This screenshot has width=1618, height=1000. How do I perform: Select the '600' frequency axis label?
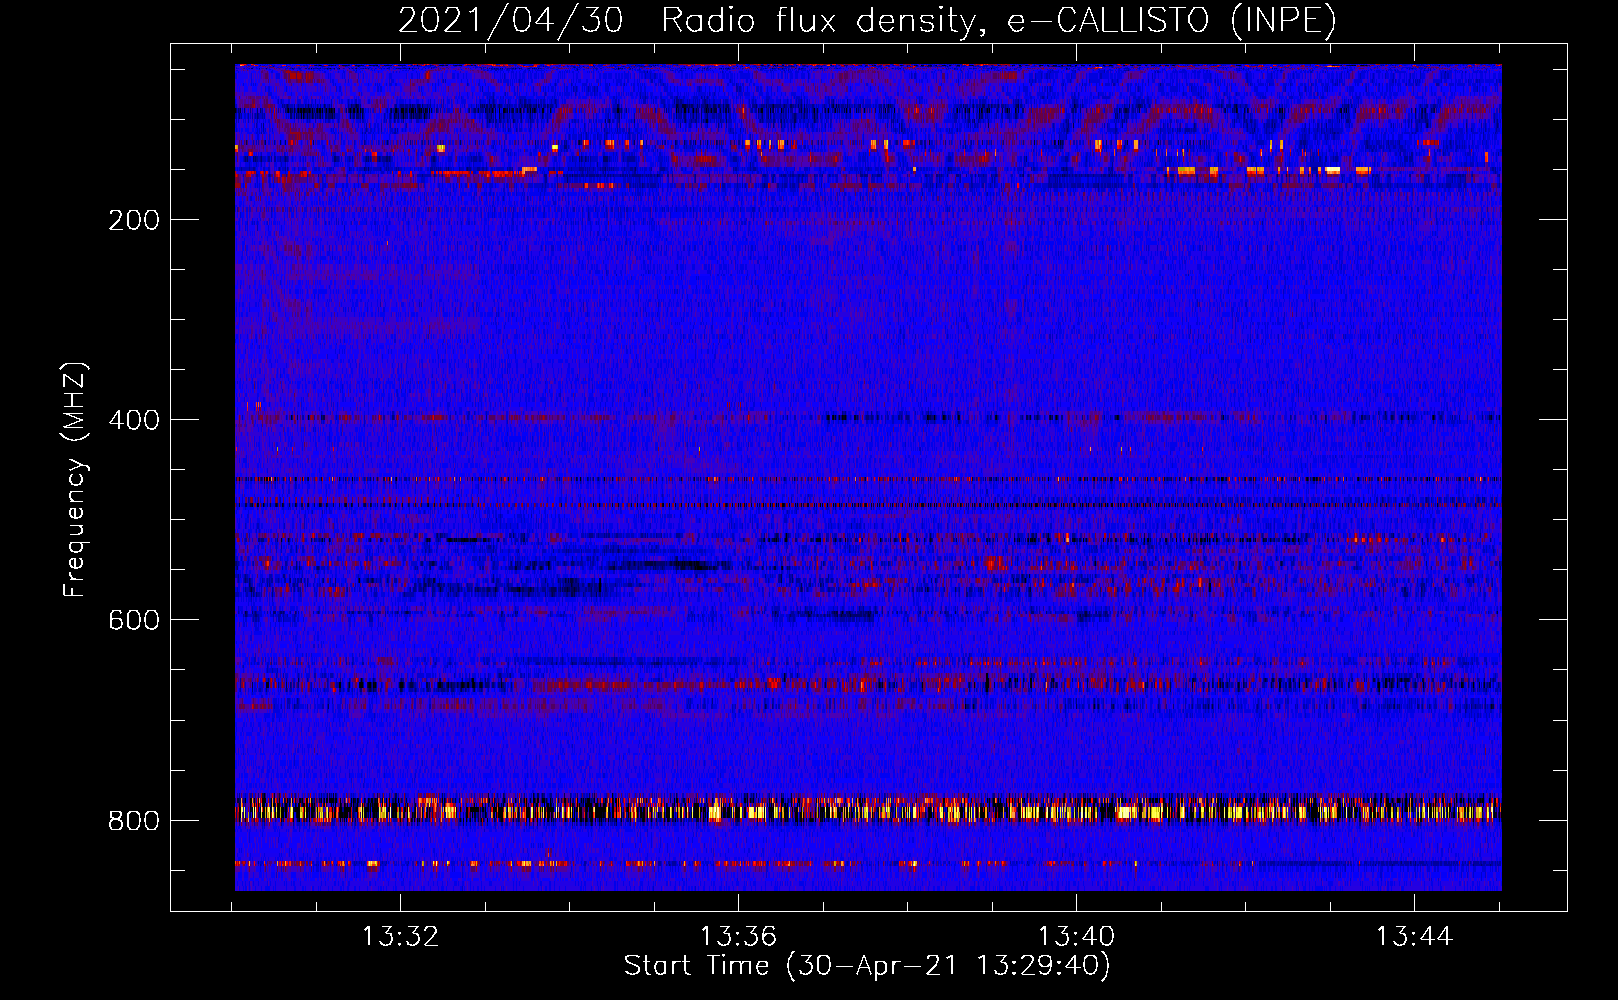point(134,620)
